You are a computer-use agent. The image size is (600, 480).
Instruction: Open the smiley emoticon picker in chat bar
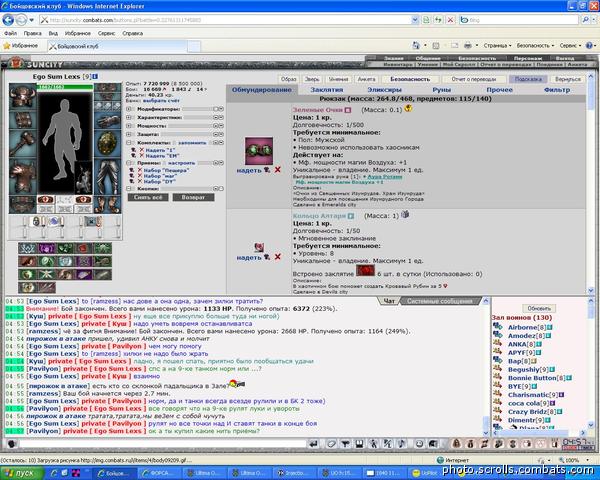pos(419,444)
